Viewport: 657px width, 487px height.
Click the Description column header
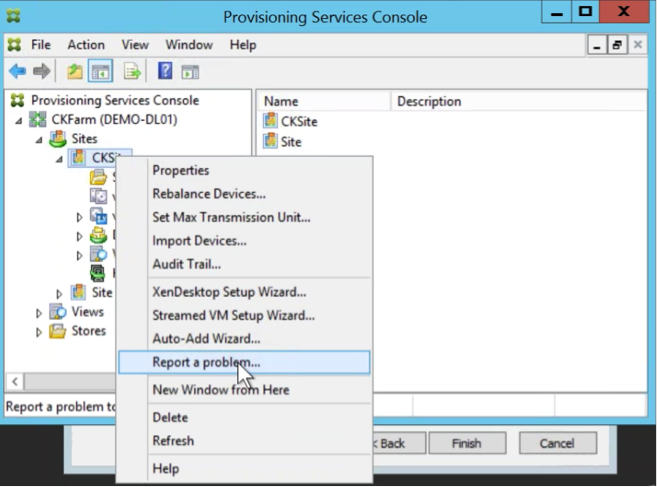(519, 101)
